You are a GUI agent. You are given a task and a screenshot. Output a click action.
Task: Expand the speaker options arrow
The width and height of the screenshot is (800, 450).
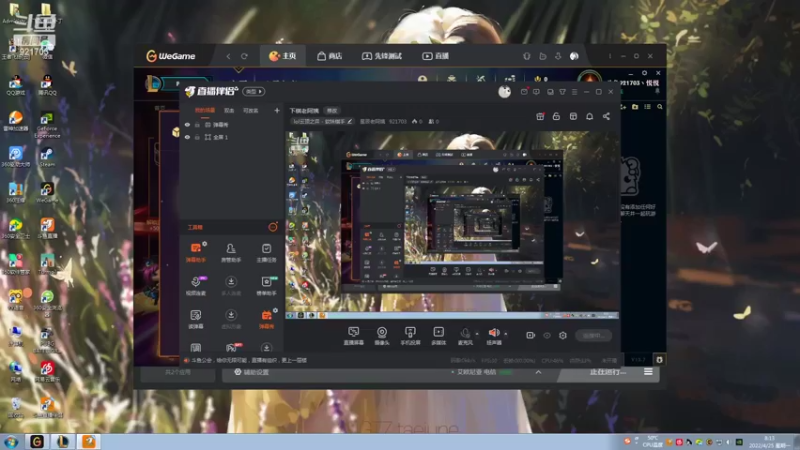coord(506,334)
